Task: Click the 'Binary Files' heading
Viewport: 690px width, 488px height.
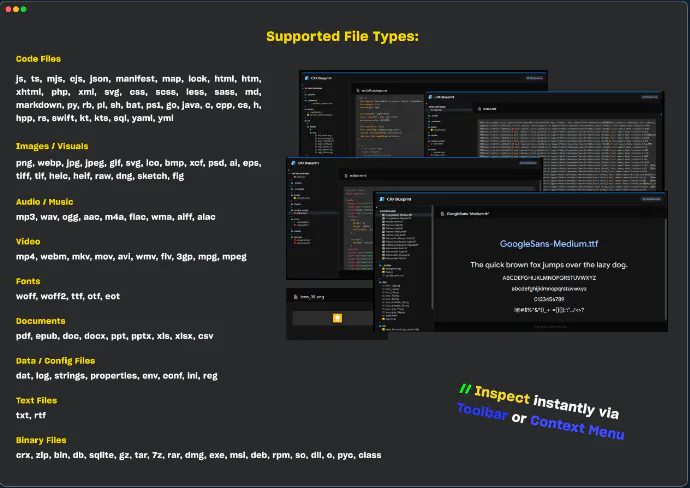Action: 41,440
